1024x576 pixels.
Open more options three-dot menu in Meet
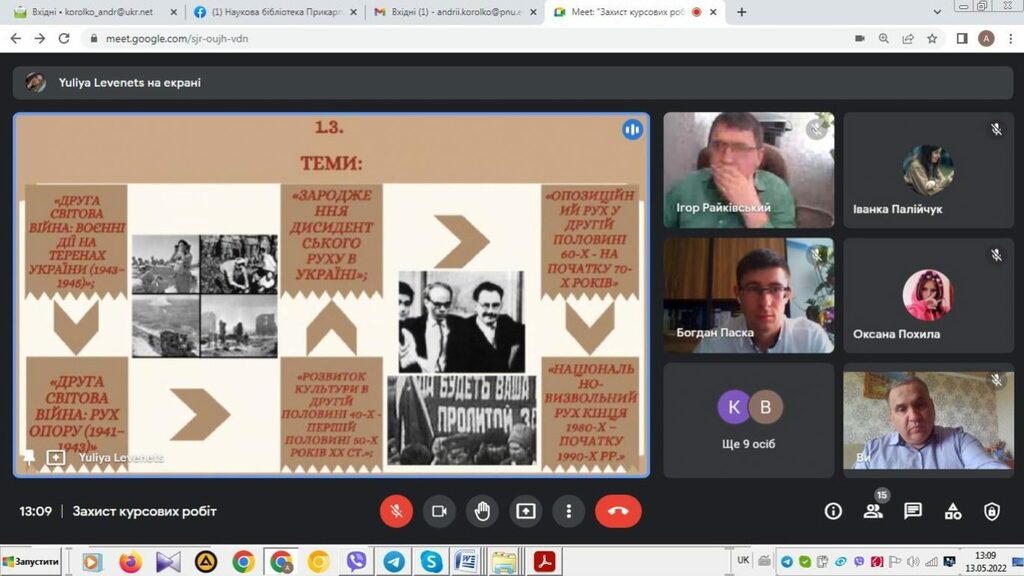(x=568, y=511)
